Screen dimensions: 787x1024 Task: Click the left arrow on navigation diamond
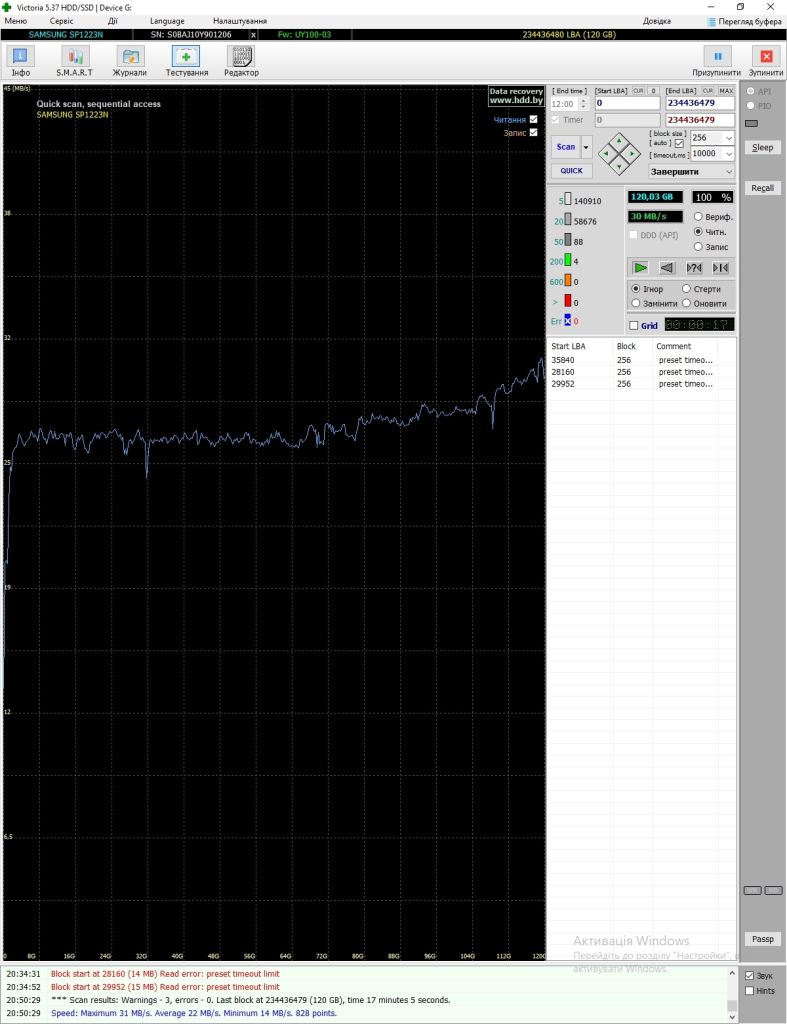click(605, 154)
